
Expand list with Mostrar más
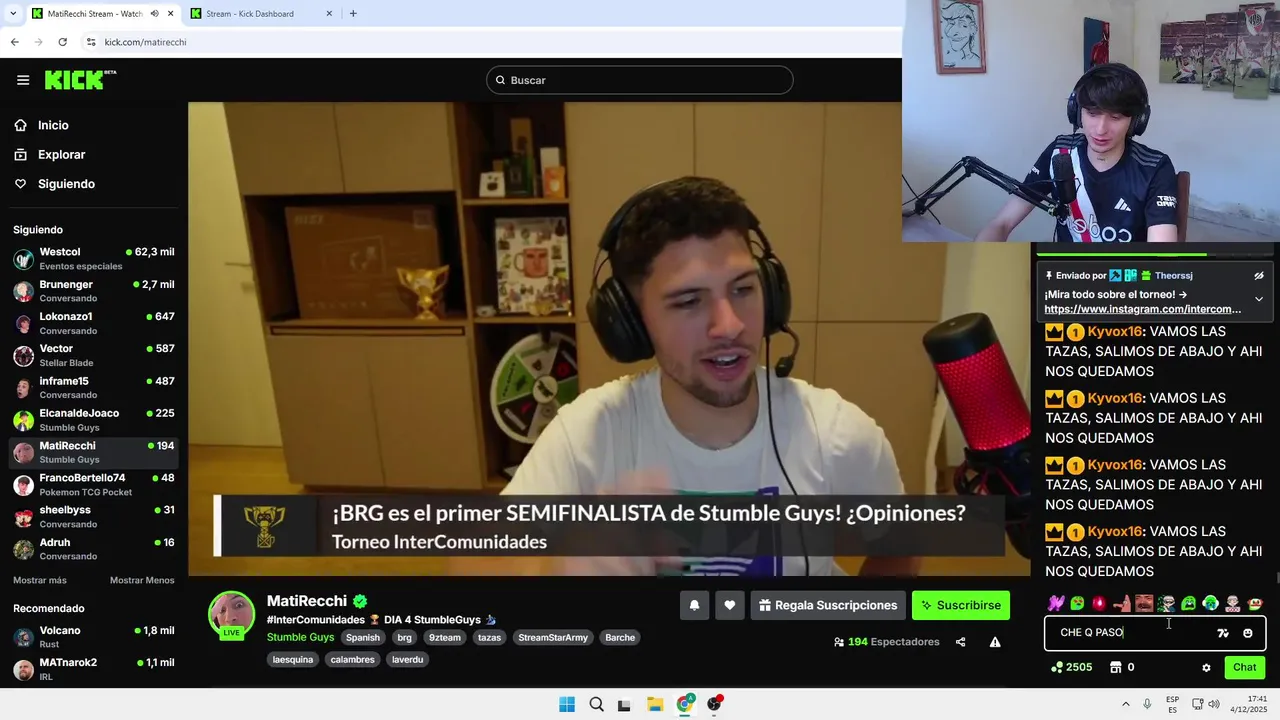(40, 580)
